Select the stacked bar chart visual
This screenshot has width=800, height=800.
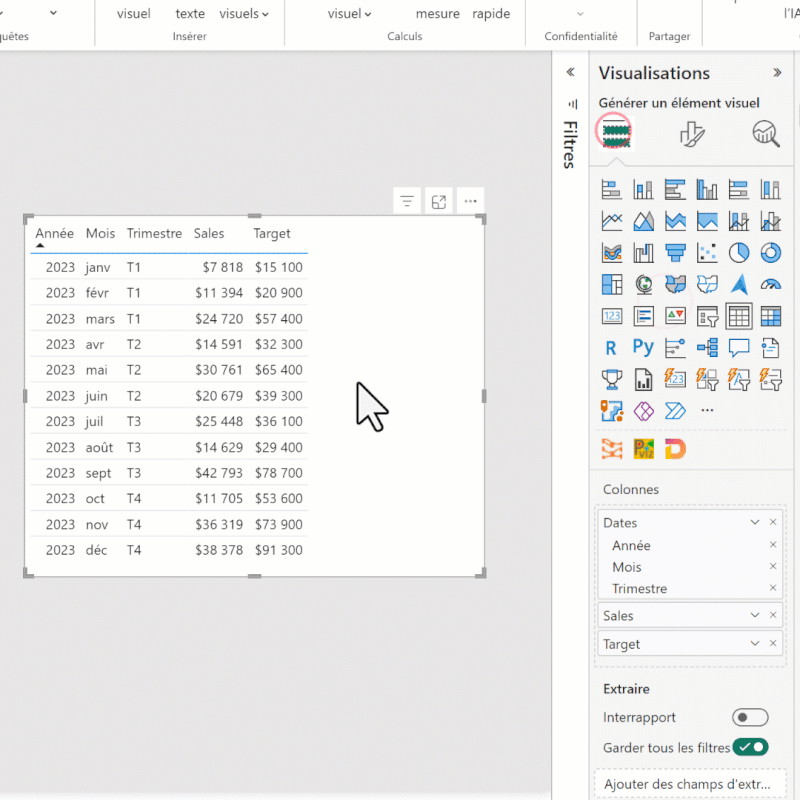pyautogui.click(x=611, y=190)
